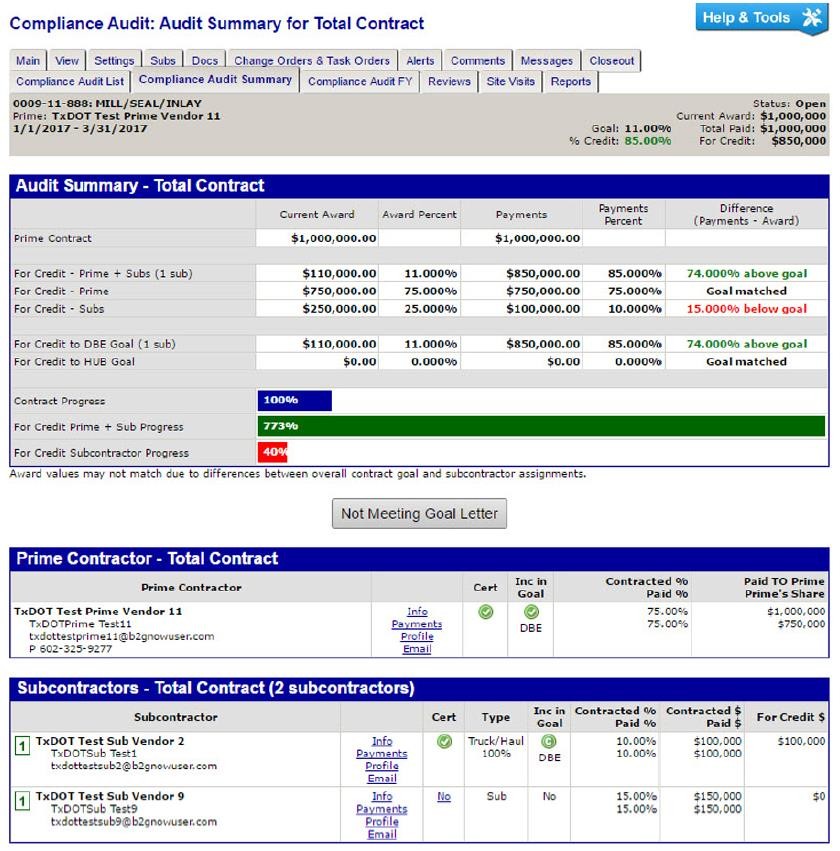
Task: Click red For Credit Subcontractor progress bar
Action: point(273,452)
